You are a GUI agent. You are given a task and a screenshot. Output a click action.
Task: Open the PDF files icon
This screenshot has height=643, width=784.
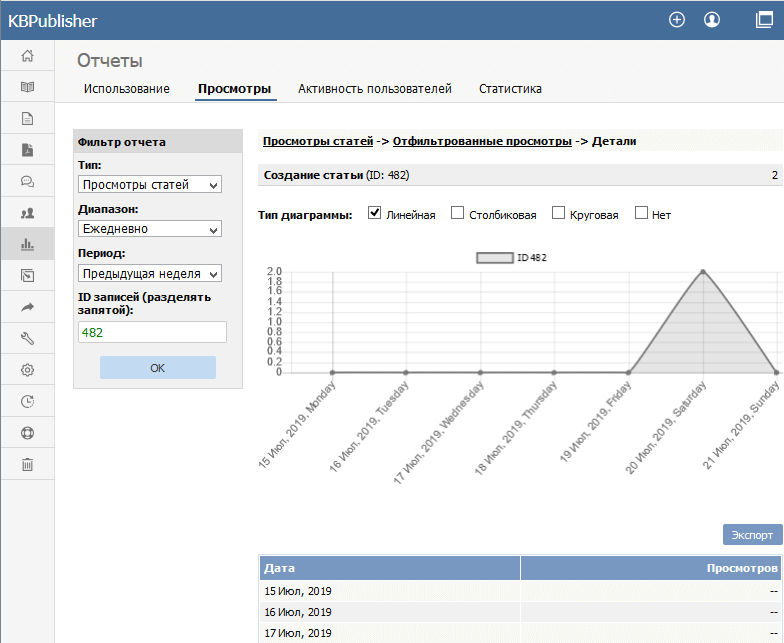point(28,150)
